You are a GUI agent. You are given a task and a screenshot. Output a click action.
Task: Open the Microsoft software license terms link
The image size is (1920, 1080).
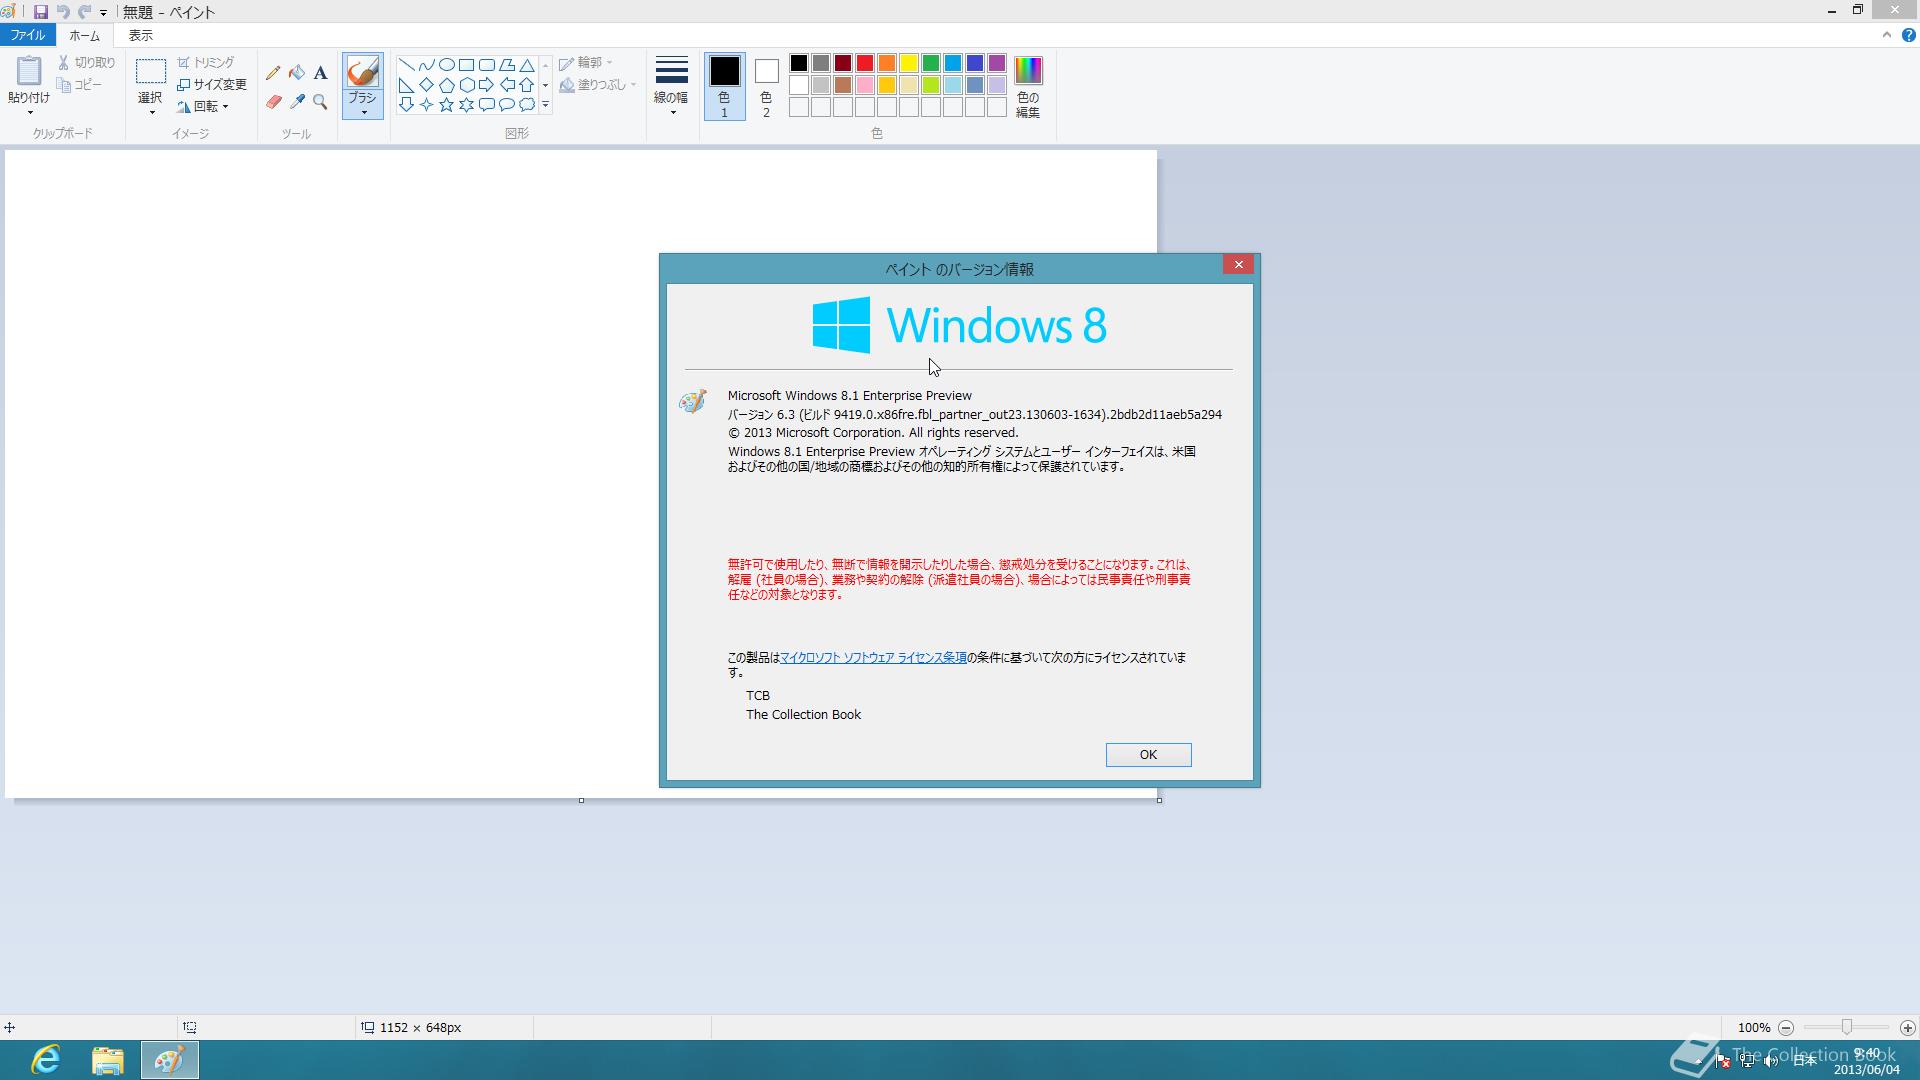[x=873, y=657]
